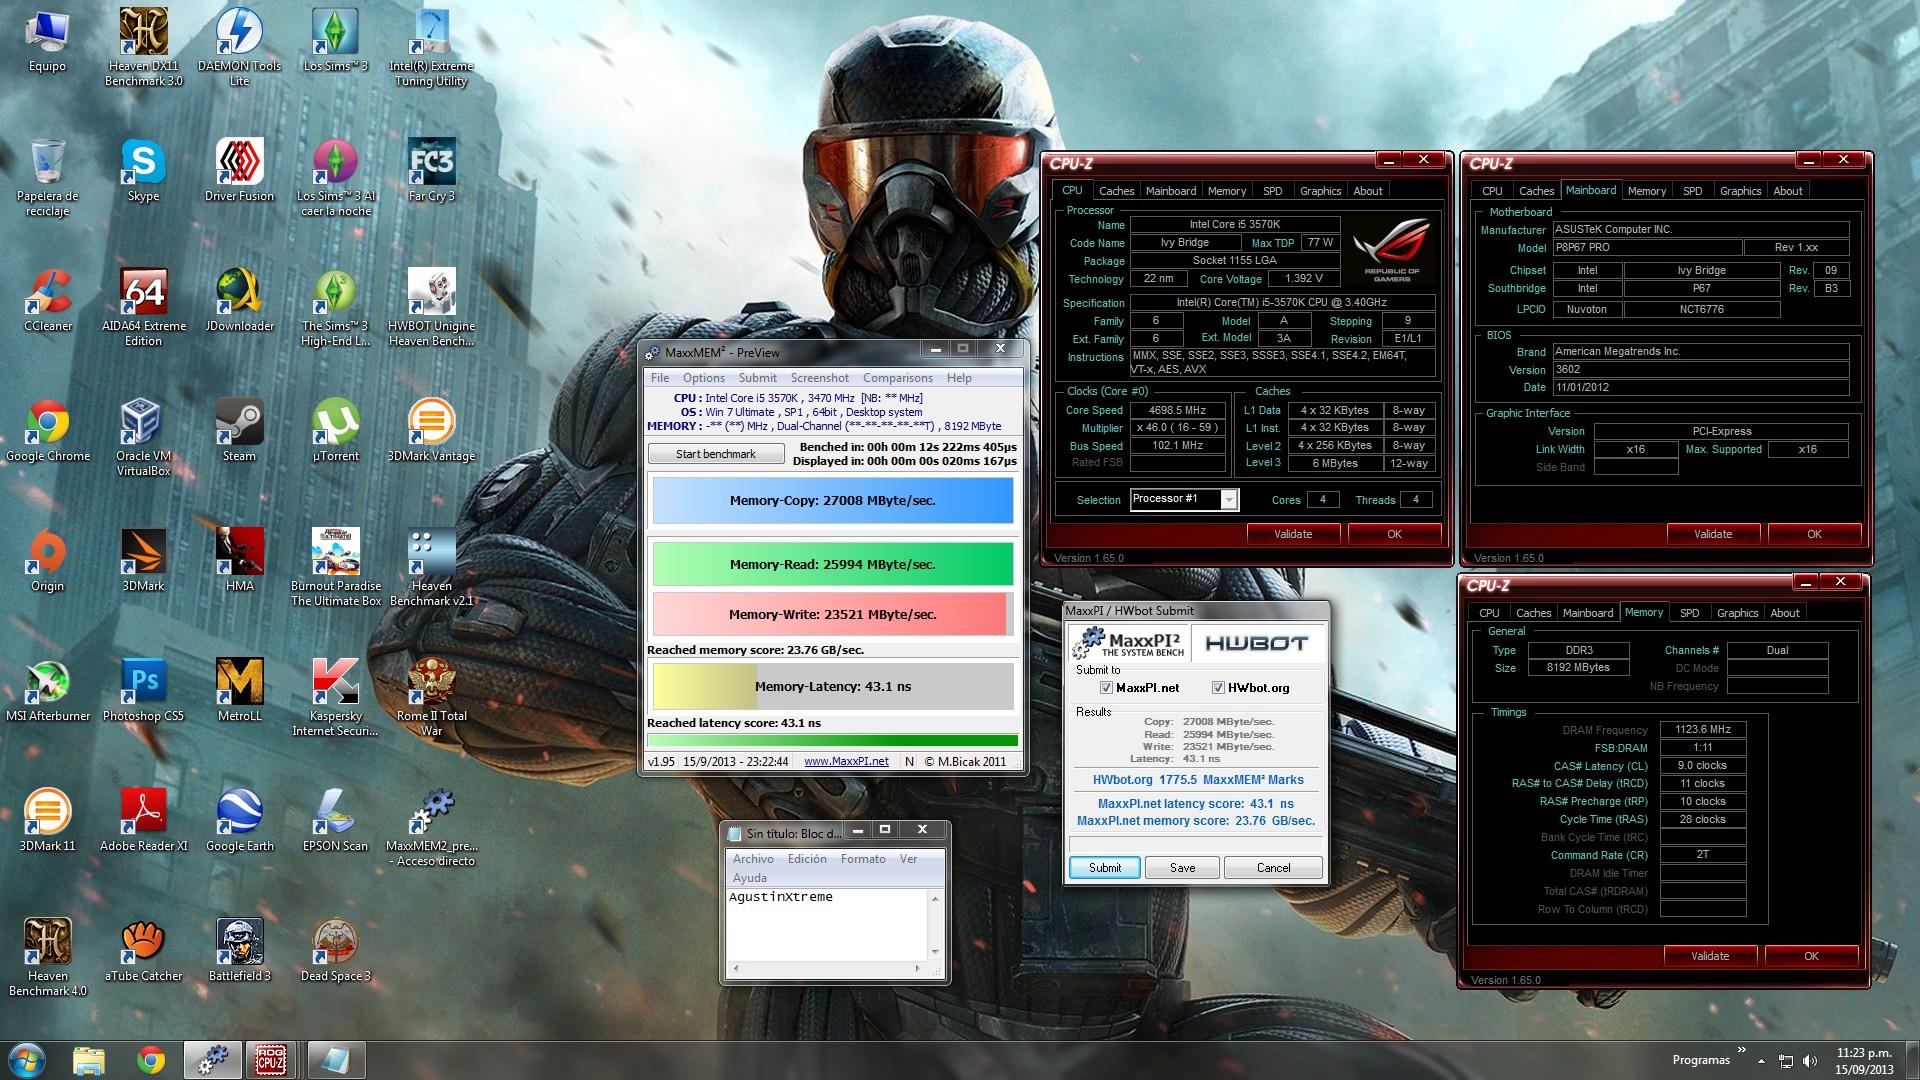Switch to Caches tab in CPU window
This screenshot has width=1920, height=1080.
(1116, 191)
